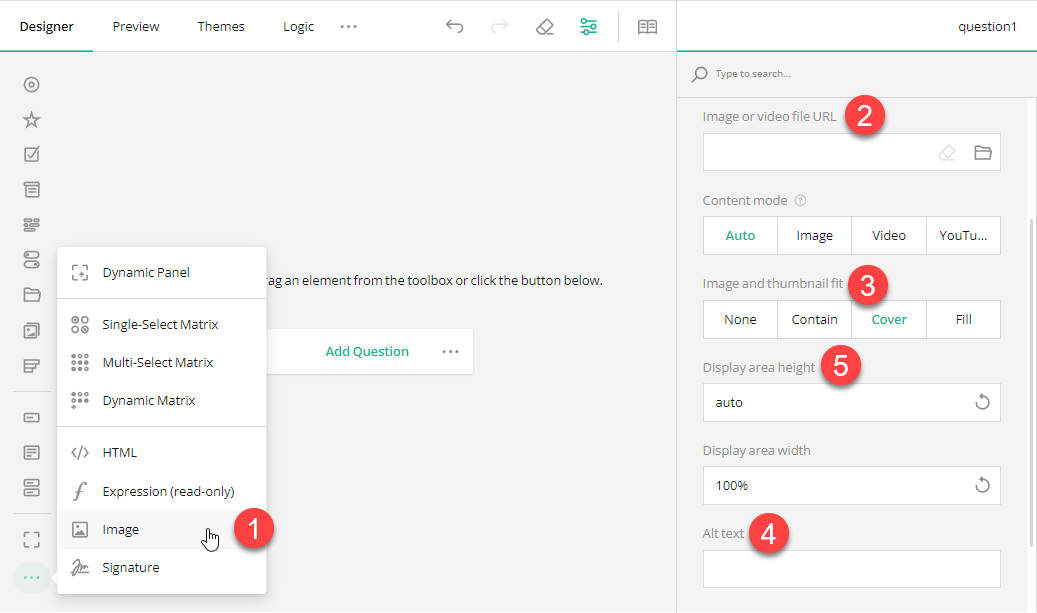Clear the image URL via its eraser icon

click(x=946, y=152)
